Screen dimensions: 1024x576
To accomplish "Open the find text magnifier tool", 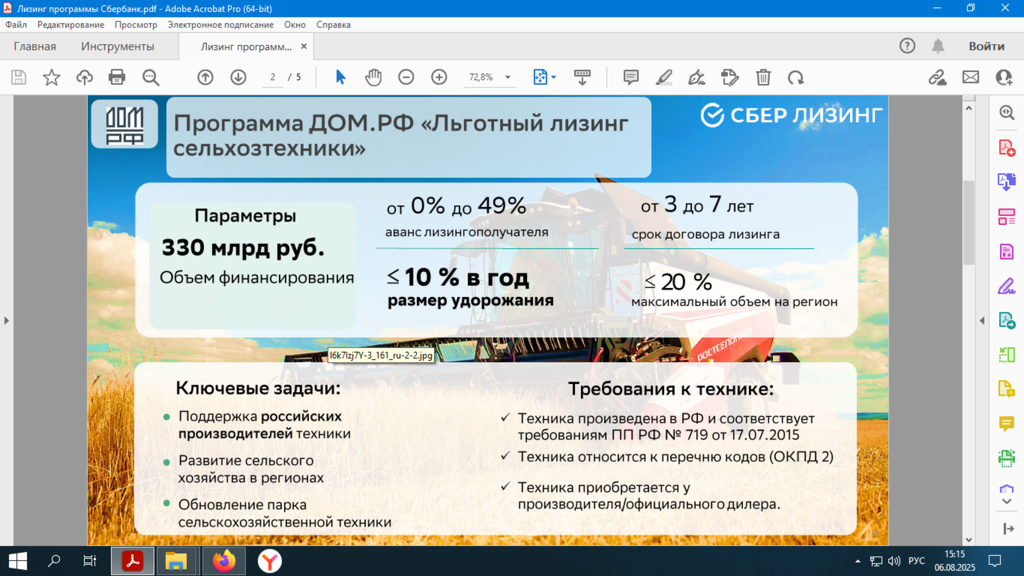I will 151,77.
